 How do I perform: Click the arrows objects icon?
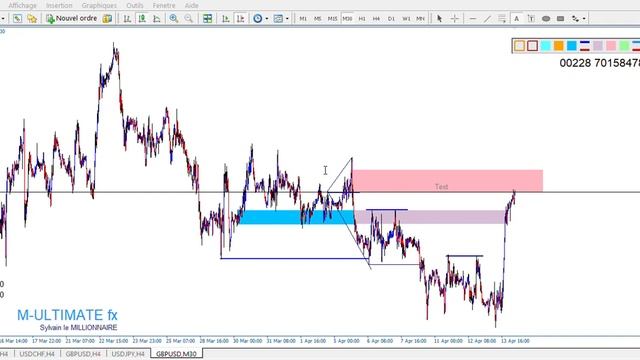click(575, 18)
